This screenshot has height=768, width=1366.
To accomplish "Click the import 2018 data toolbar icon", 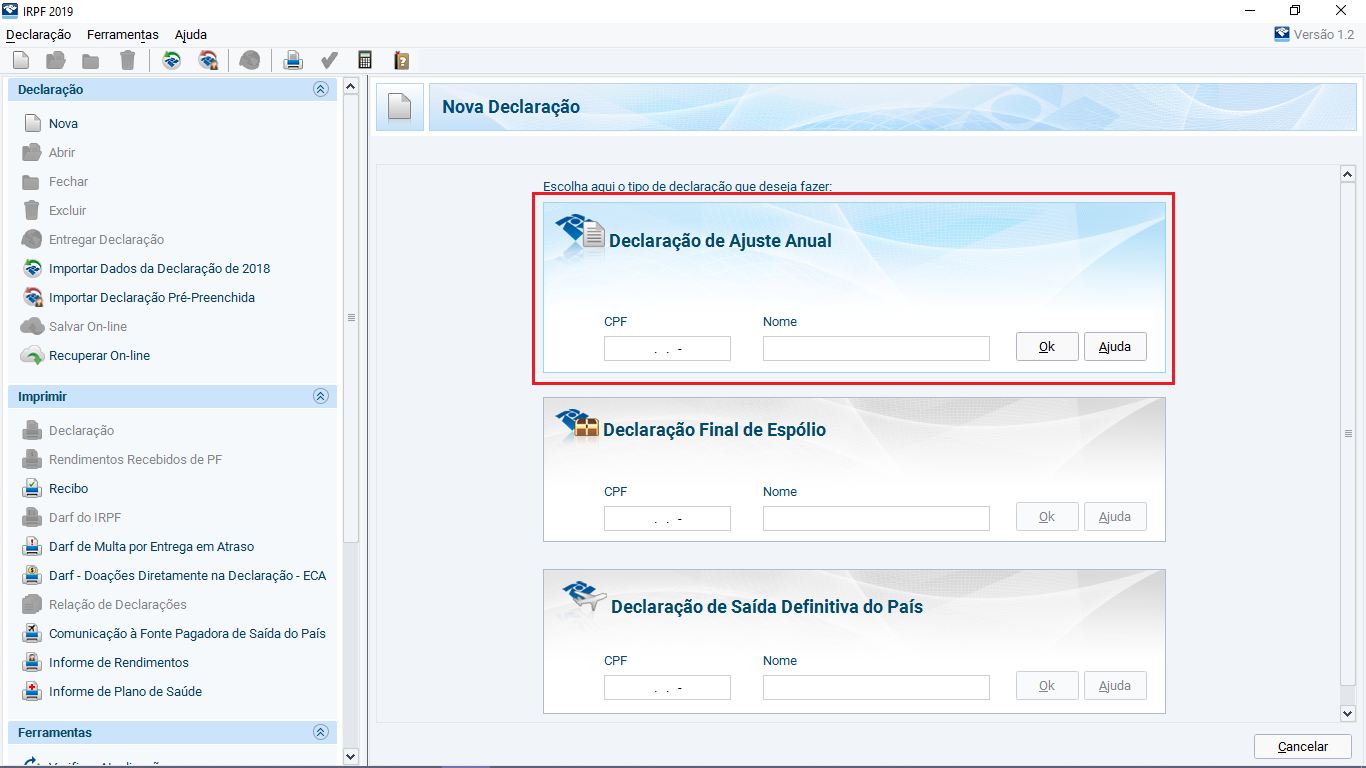I will tap(172, 61).
